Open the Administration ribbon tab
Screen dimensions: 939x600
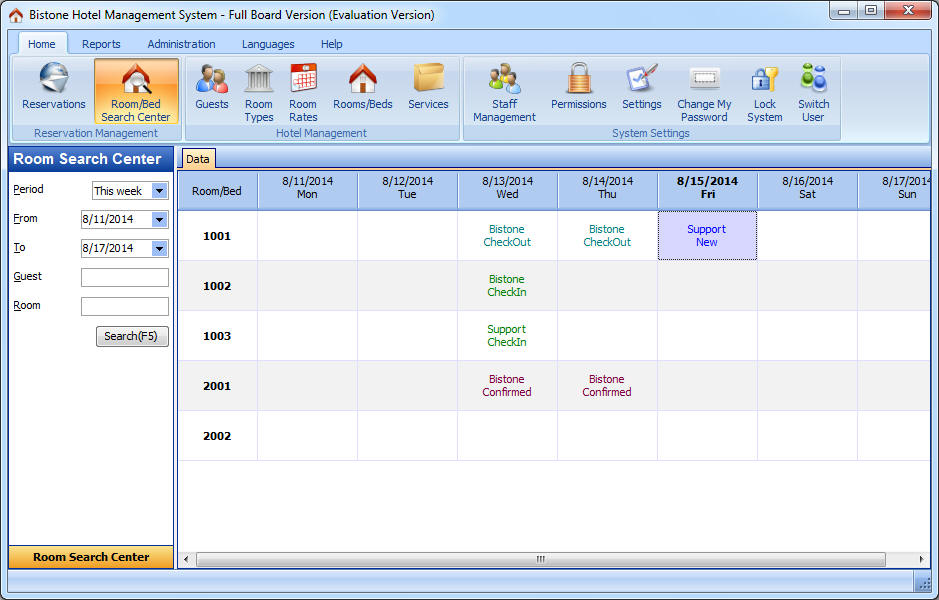coord(181,44)
